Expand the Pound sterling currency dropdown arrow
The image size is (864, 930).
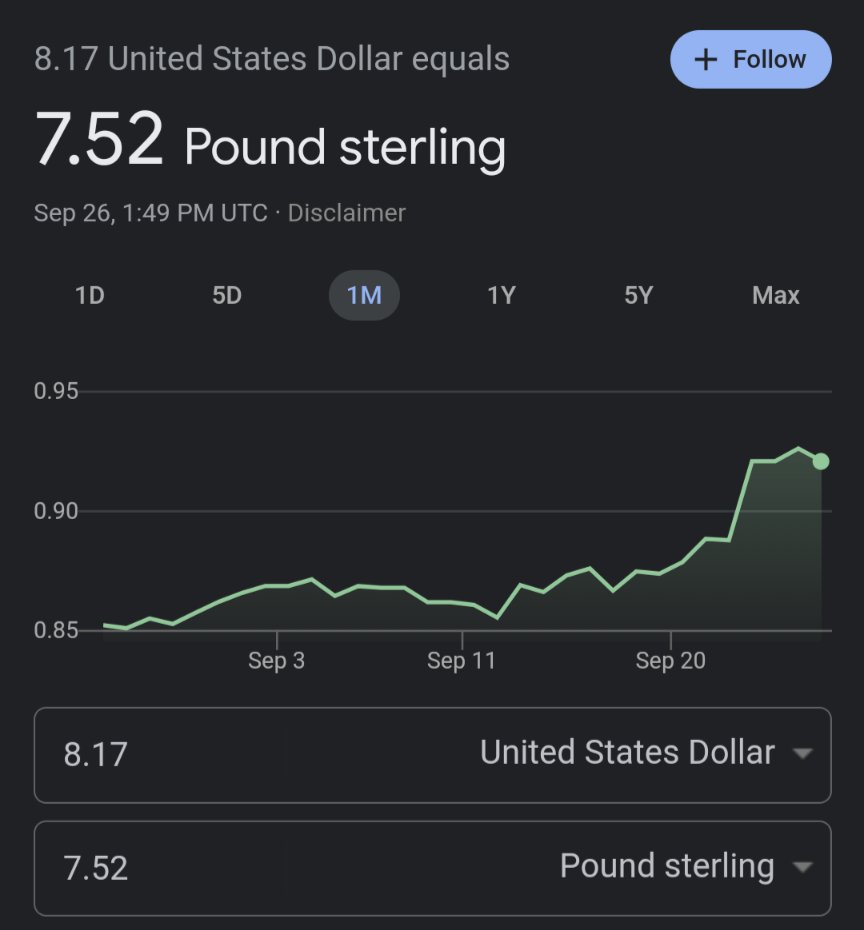click(x=802, y=867)
